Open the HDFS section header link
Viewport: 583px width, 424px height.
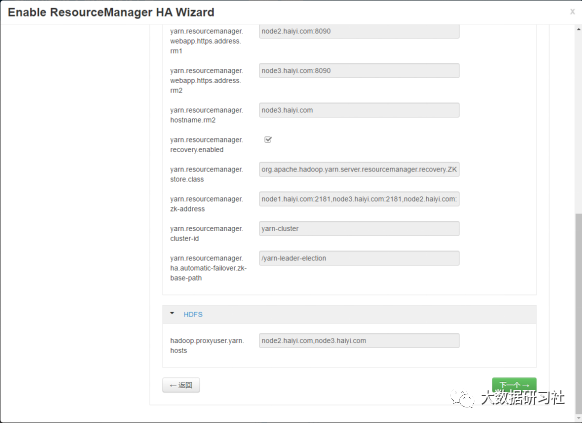193,314
